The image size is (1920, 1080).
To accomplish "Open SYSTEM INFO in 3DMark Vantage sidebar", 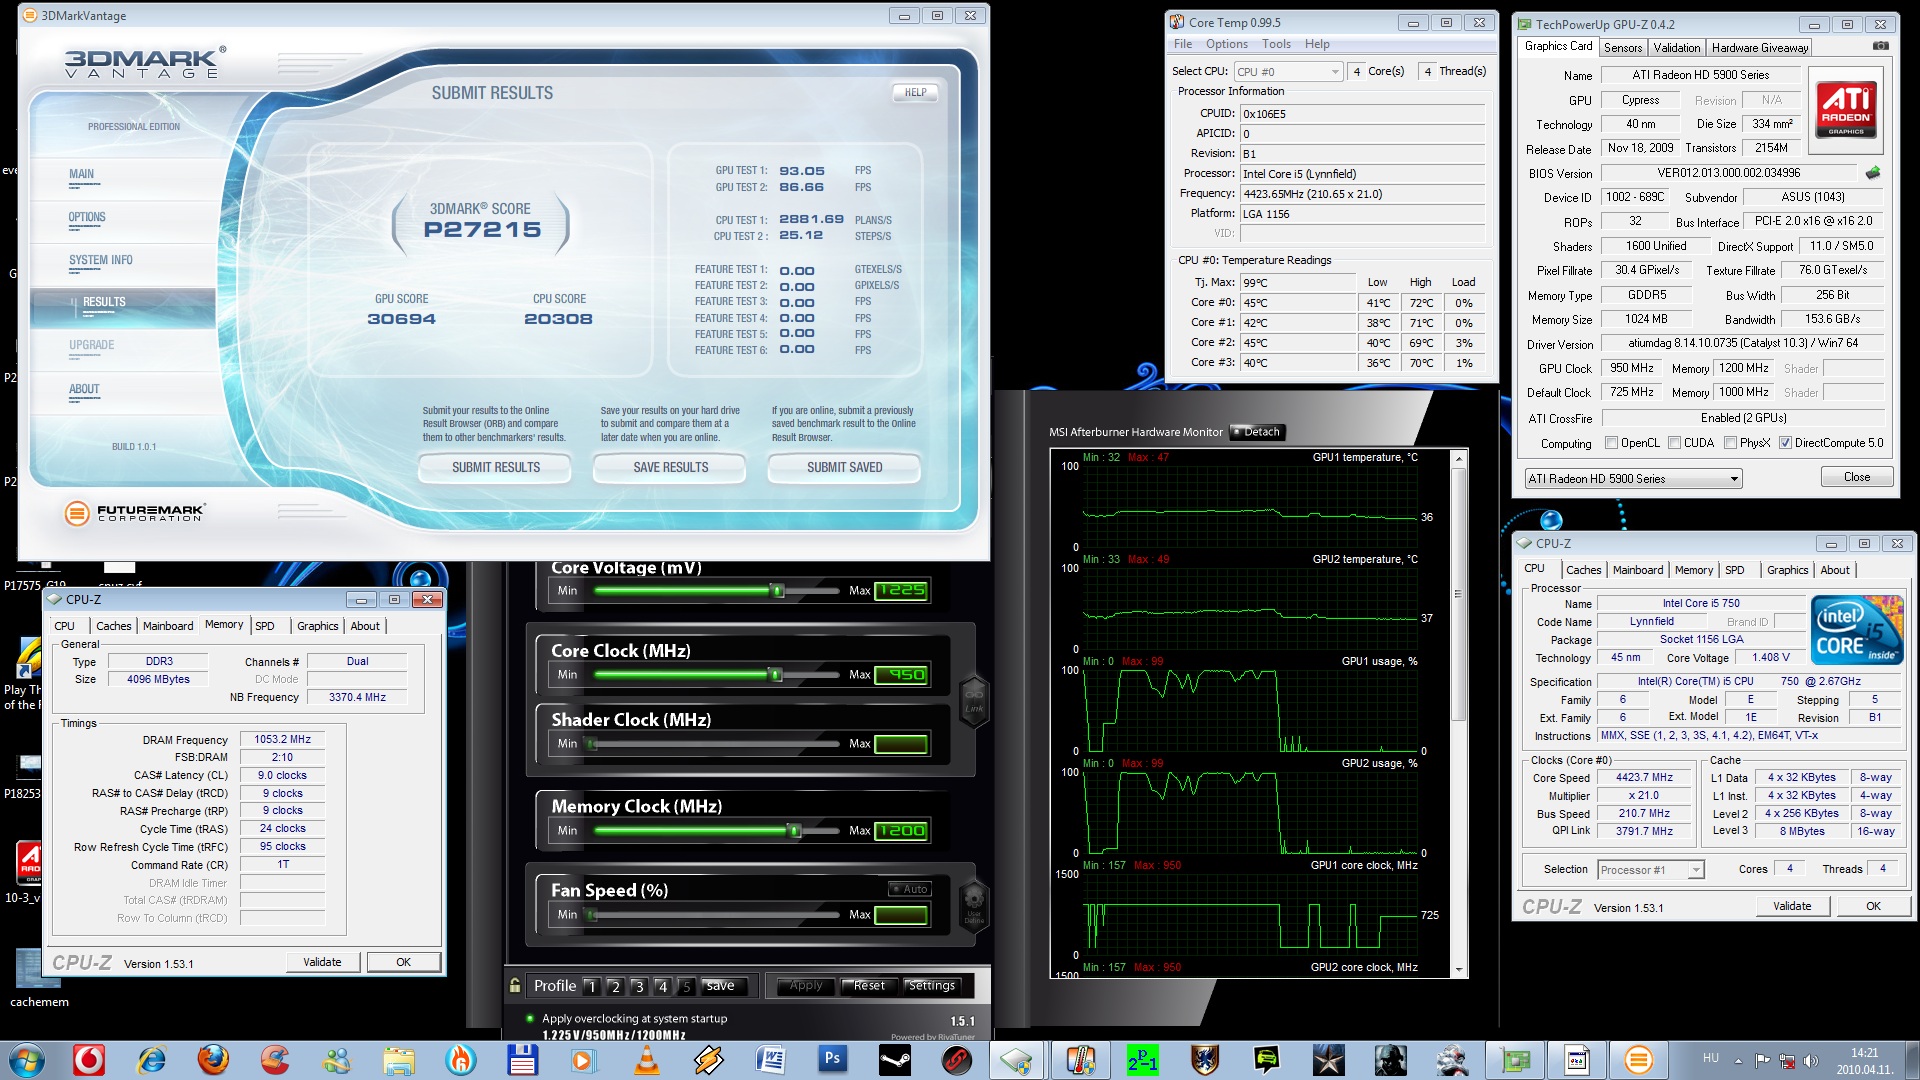I will tap(100, 260).
